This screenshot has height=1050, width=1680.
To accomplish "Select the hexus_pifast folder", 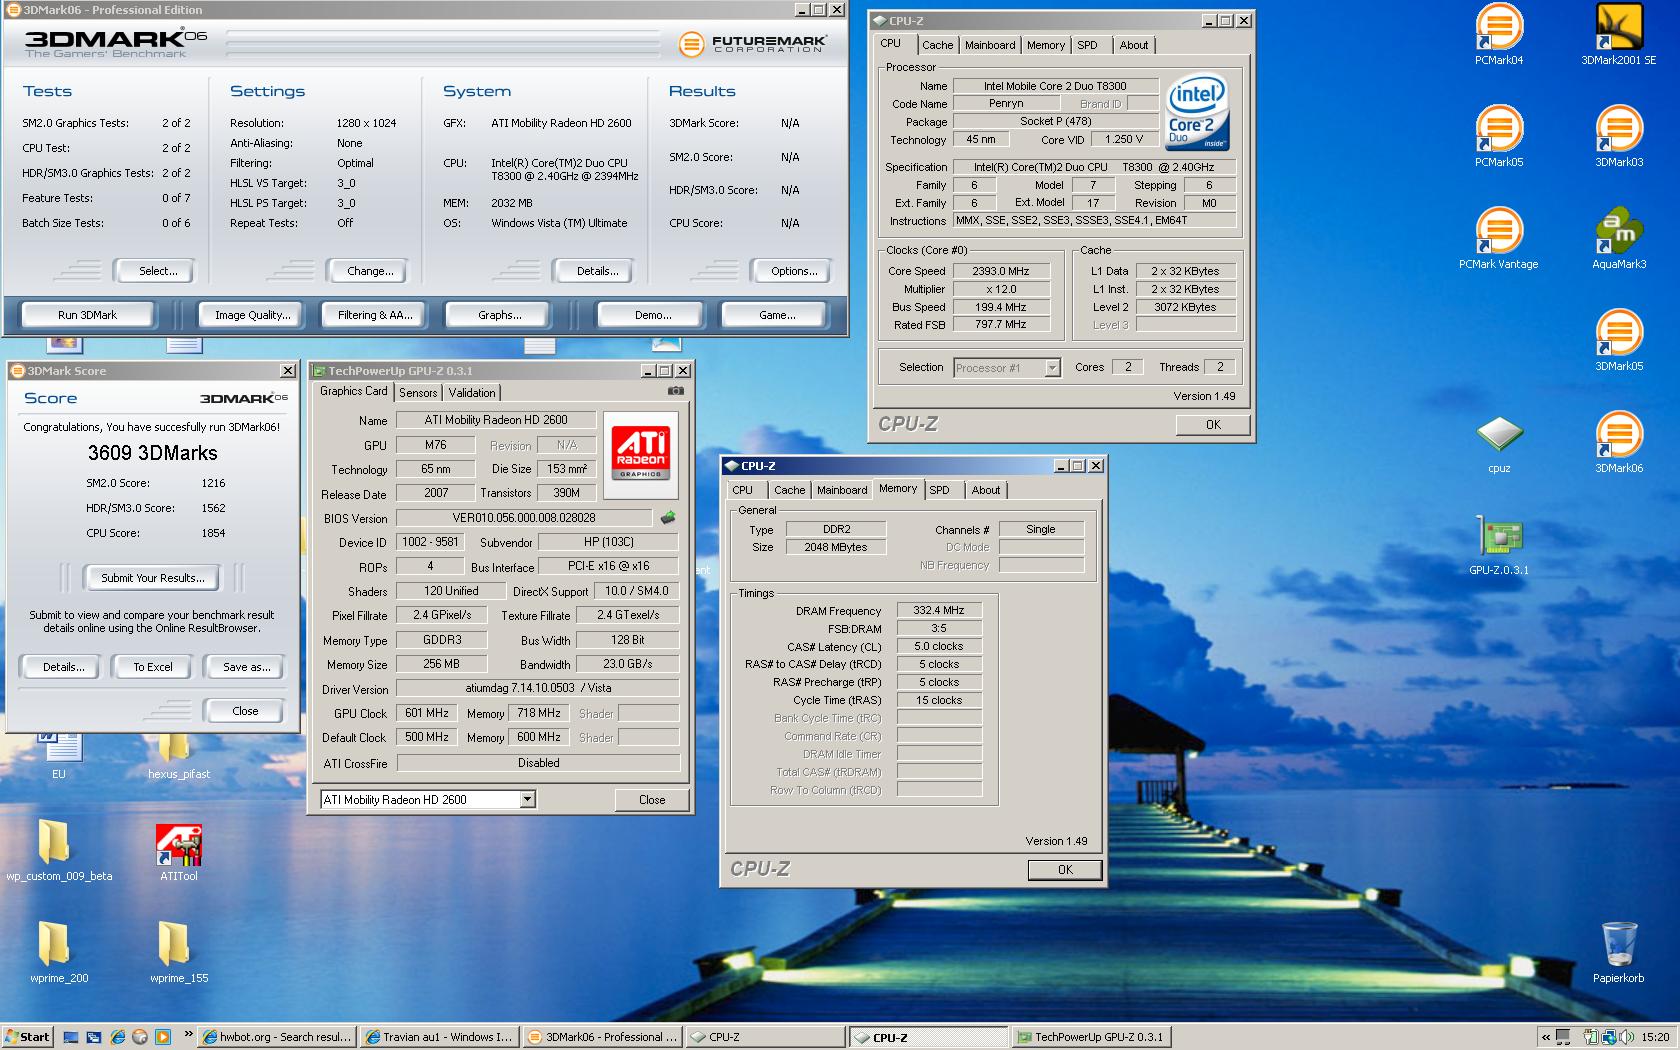I will click(179, 757).
